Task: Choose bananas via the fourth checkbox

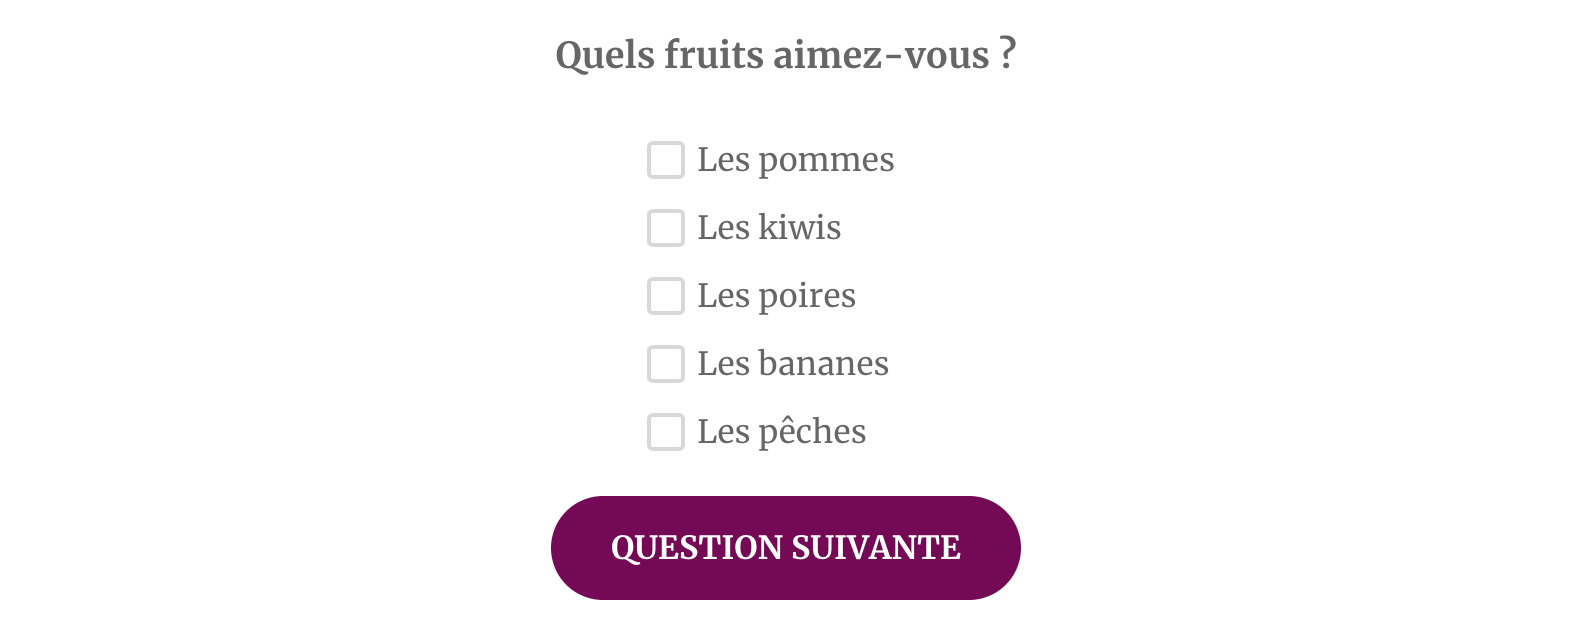Action: coord(666,364)
